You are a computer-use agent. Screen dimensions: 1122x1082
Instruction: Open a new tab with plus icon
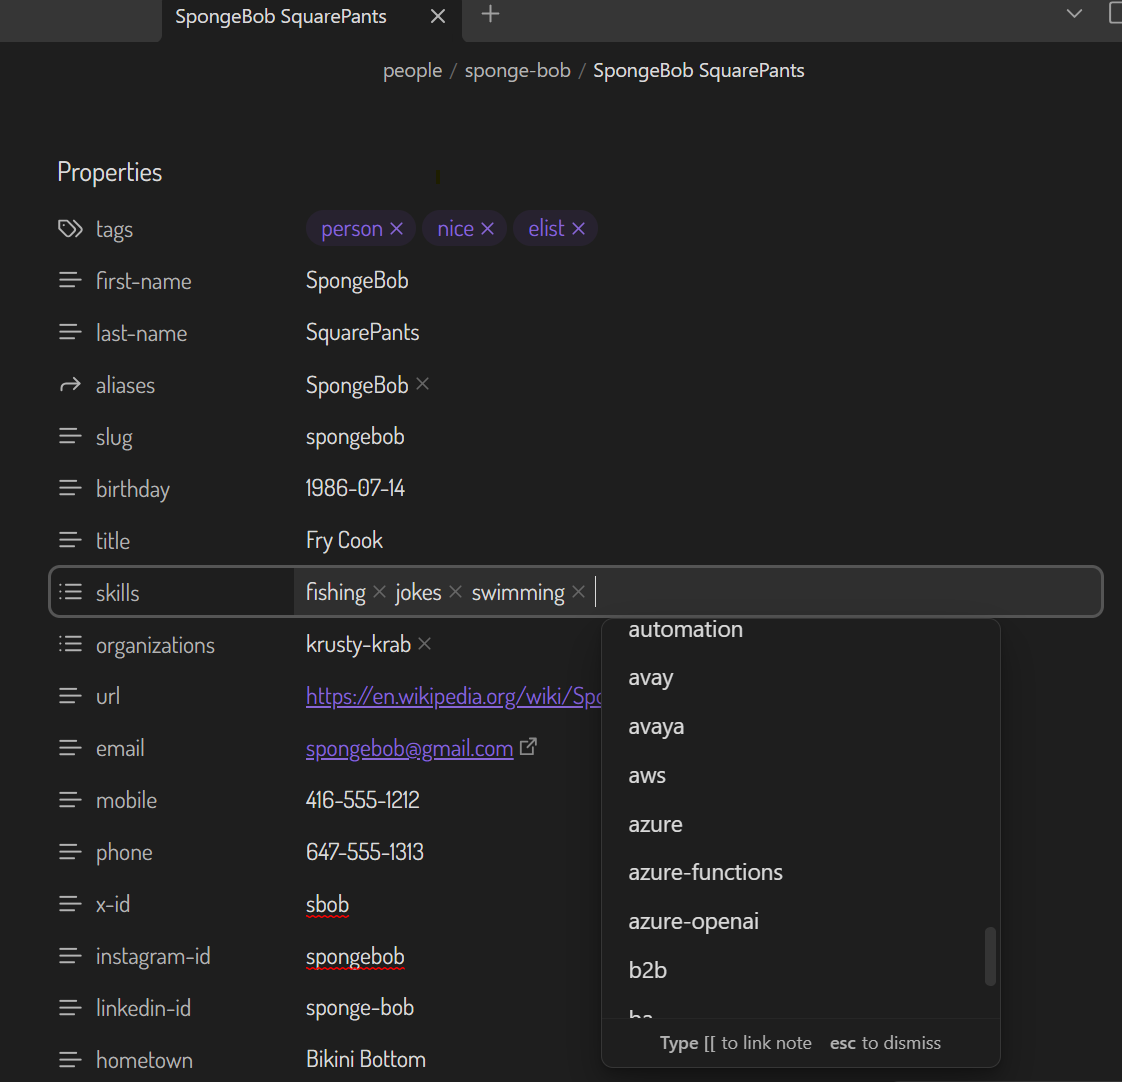coord(490,14)
